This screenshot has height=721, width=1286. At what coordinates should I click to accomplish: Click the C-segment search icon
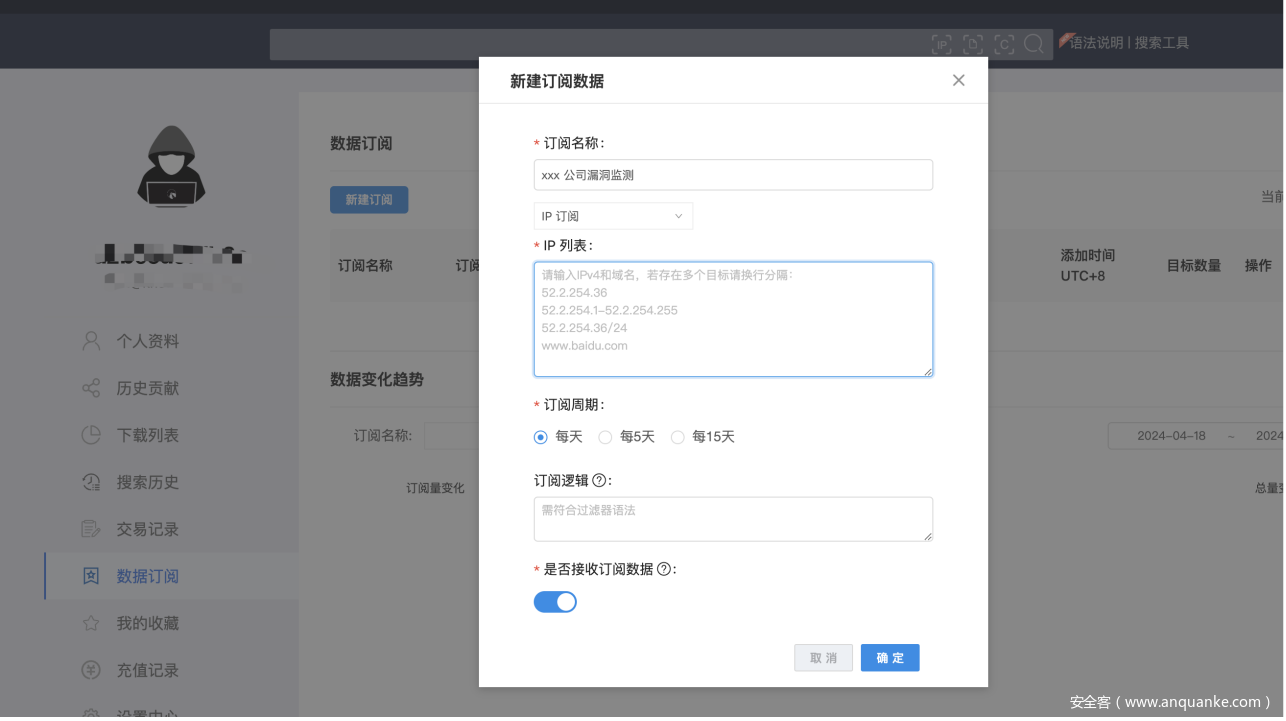[x=1004, y=44]
